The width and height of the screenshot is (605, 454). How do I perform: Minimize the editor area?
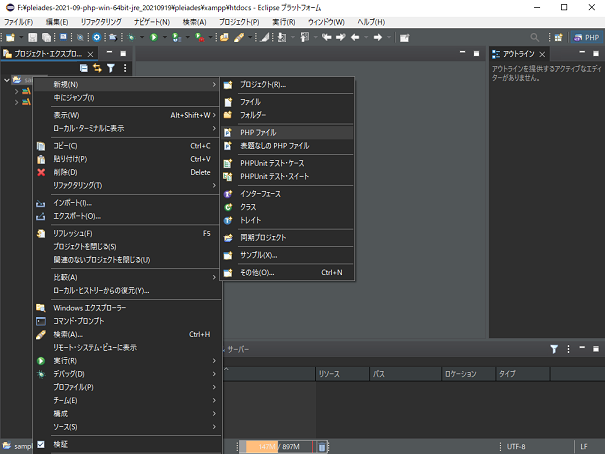(462, 53)
